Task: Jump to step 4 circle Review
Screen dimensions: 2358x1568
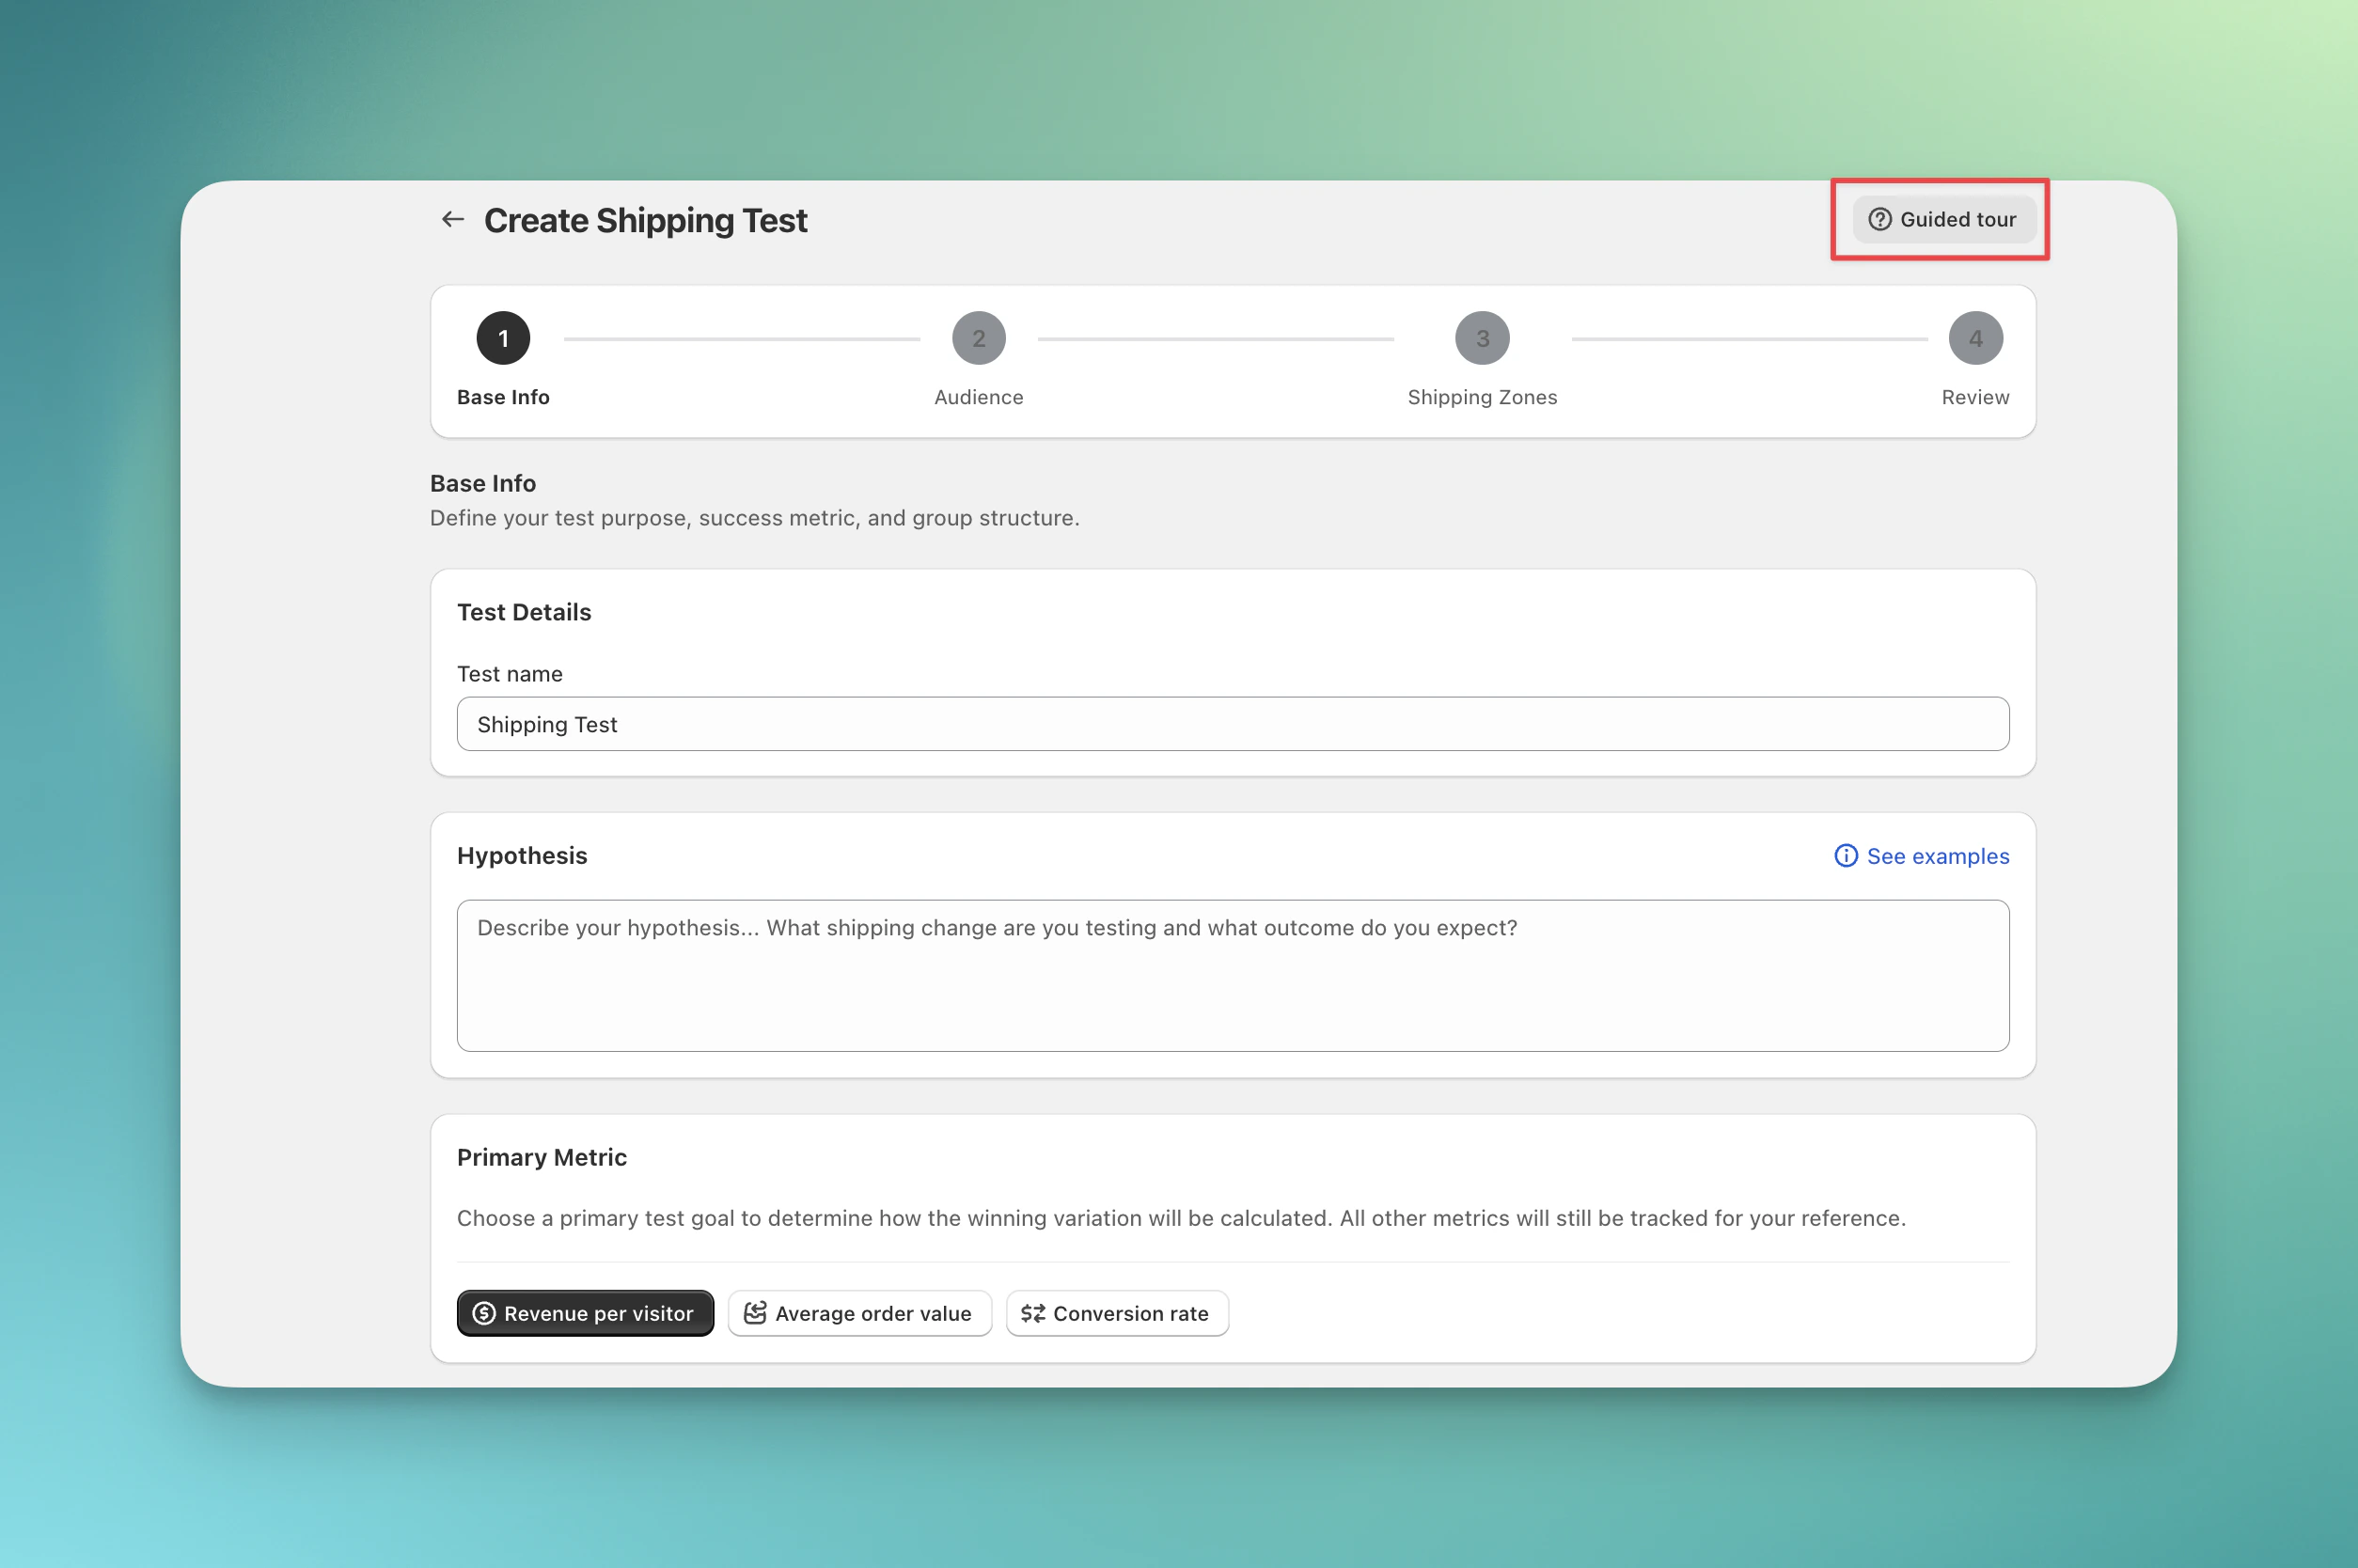Action: 1975,338
